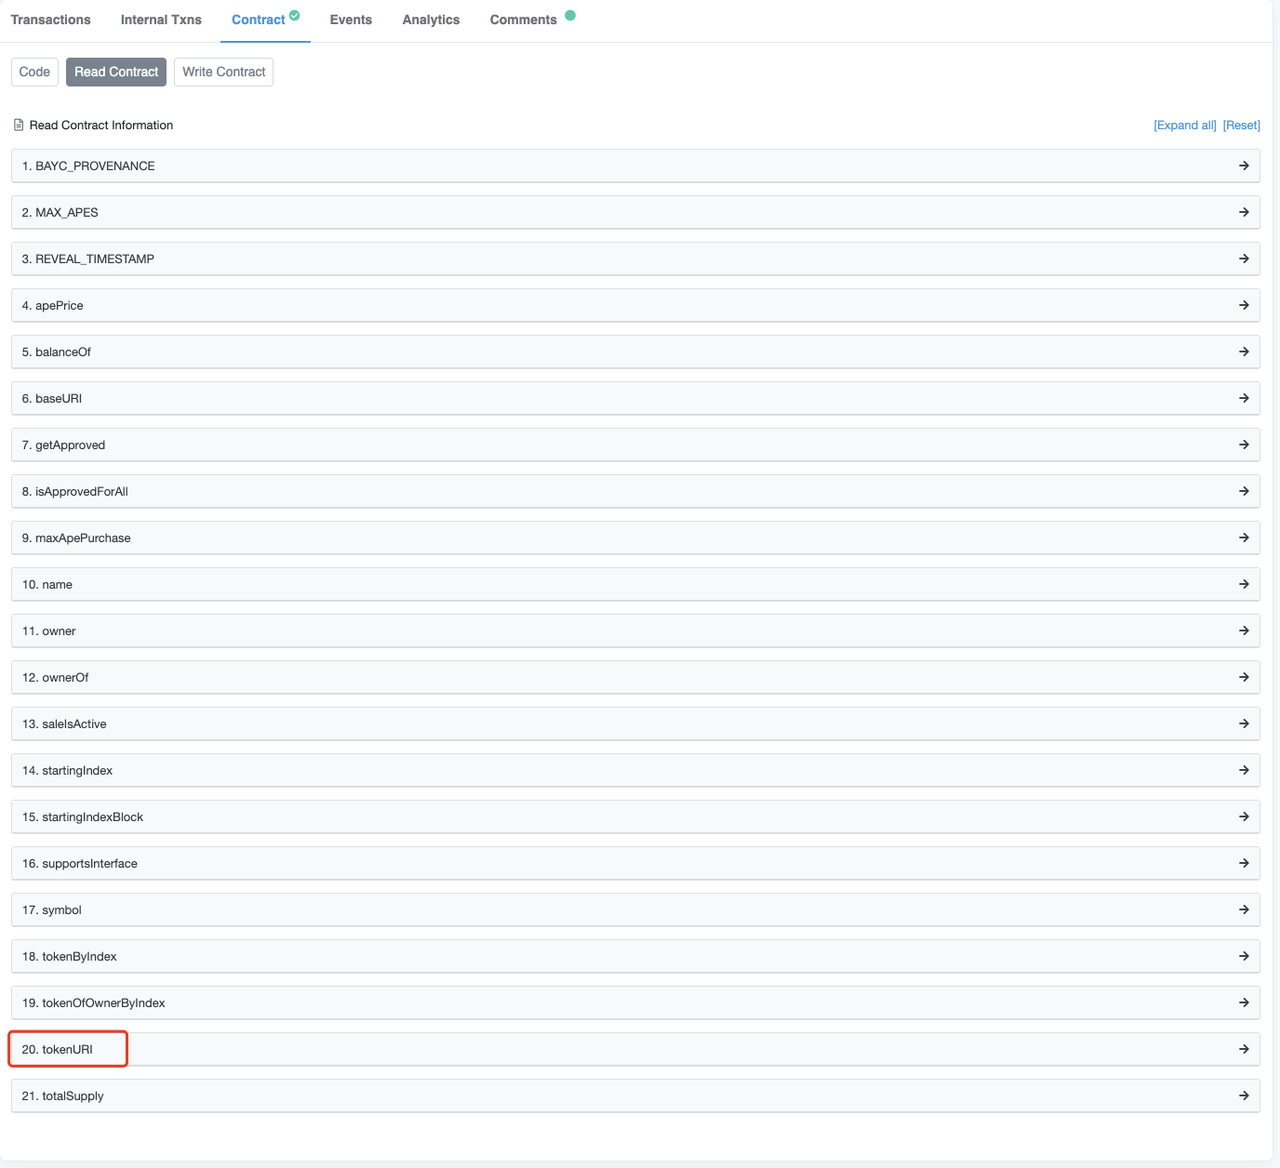Click the arrow icon on baseURI row
The image size is (1280, 1168).
pyautogui.click(x=1243, y=398)
